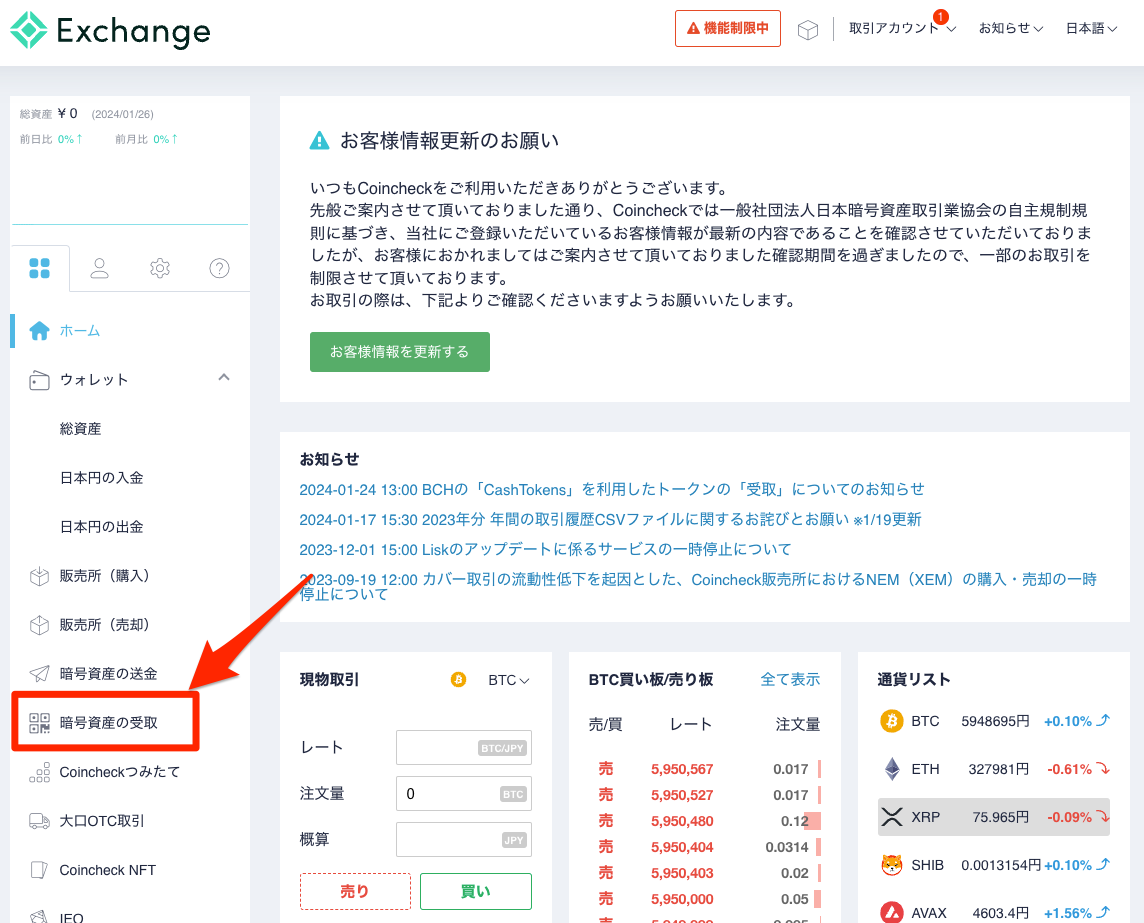Click ETH -0.61% down arrow
Screen dimensions: 1144x923
click(1103, 769)
